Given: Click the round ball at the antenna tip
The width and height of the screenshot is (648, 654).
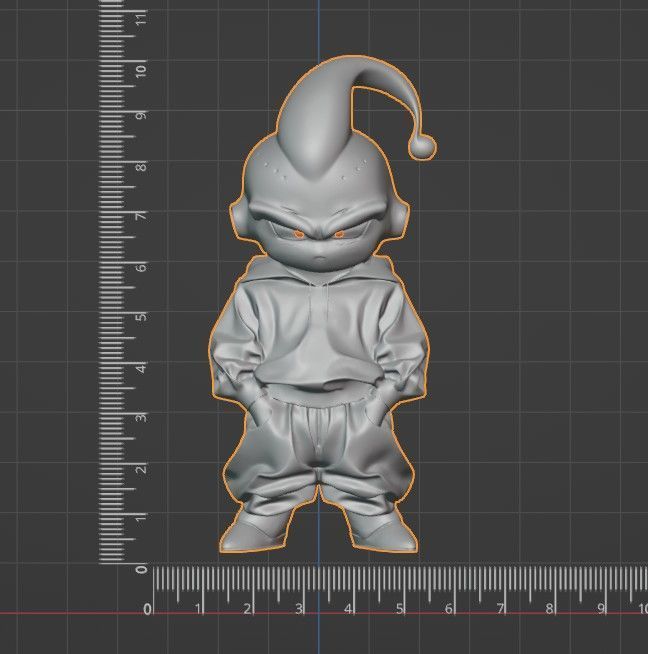Looking at the screenshot, I should (x=422, y=147).
